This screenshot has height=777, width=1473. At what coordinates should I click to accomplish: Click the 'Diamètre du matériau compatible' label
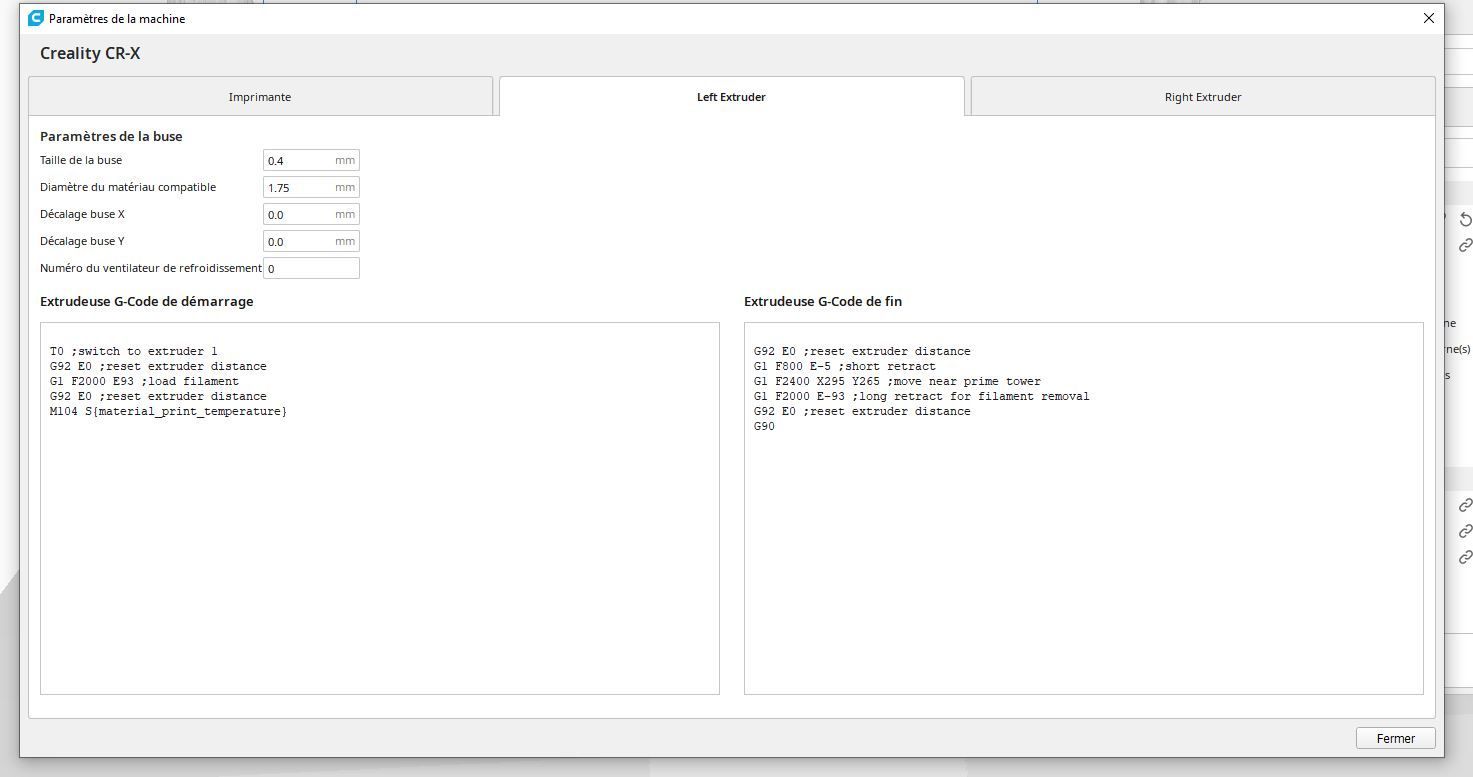click(128, 187)
